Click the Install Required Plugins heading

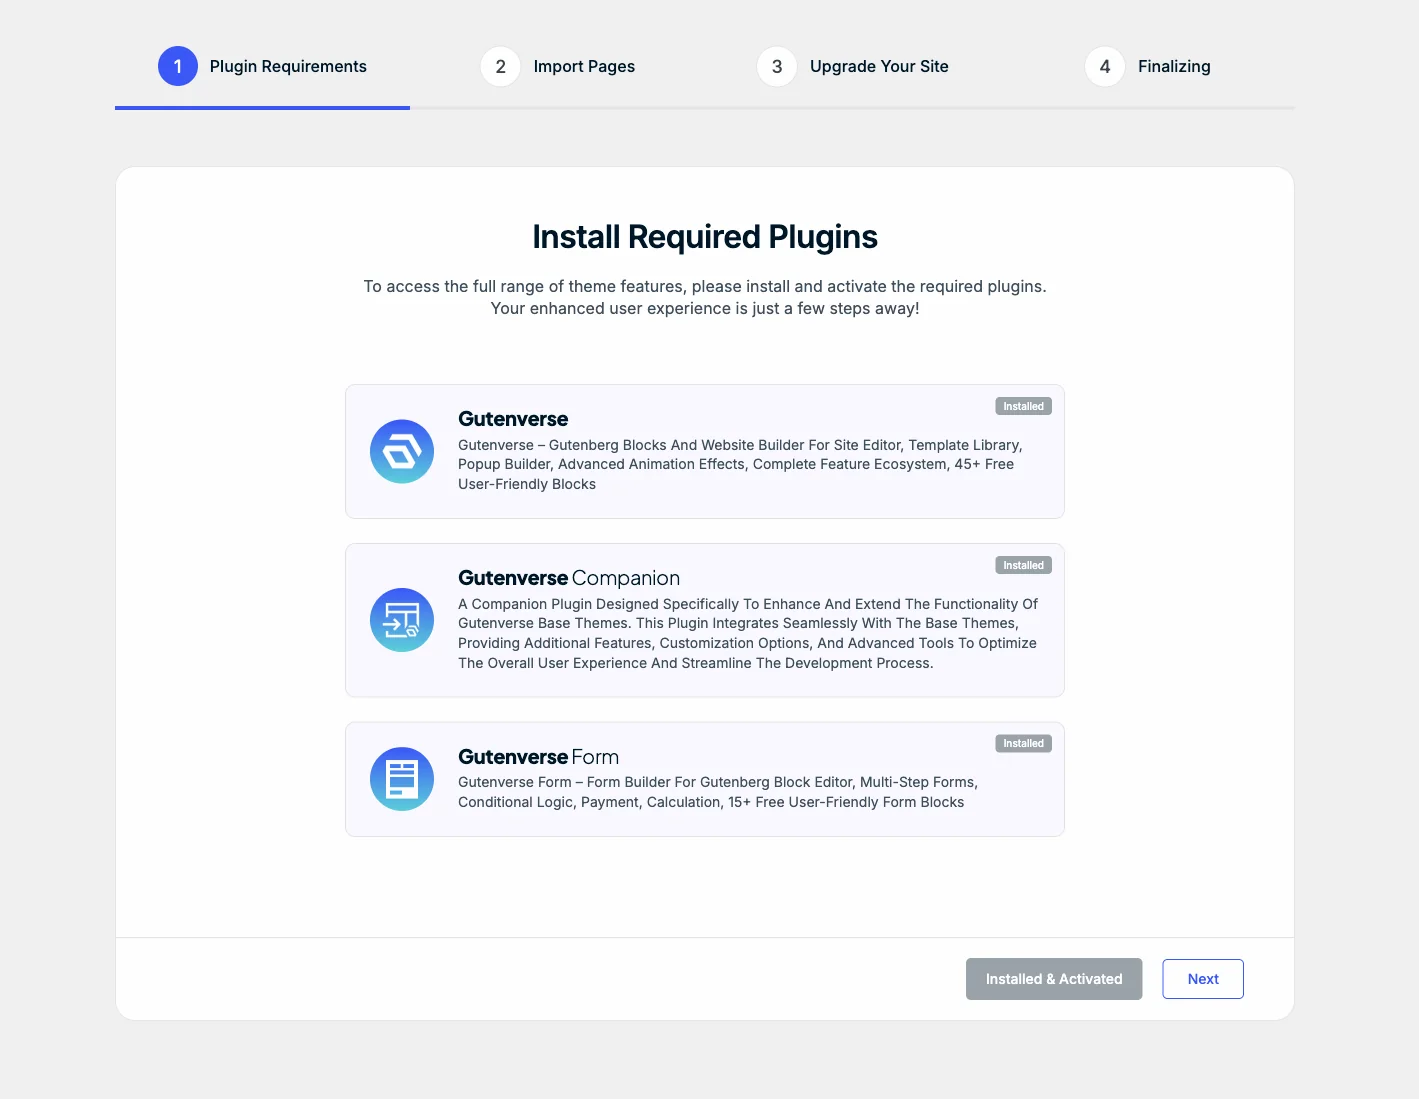pyautogui.click(x=705, y=237)
